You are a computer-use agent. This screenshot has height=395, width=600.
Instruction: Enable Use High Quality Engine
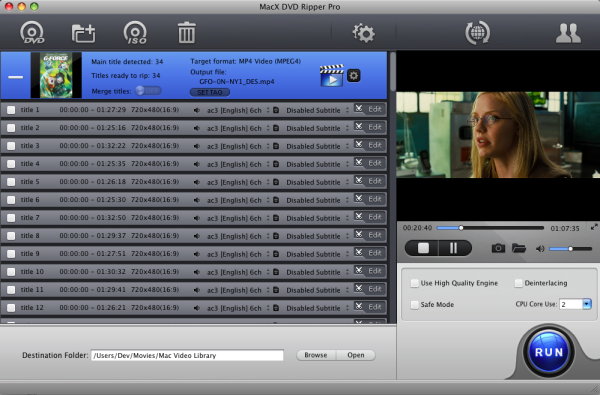(x=414, y=283)
